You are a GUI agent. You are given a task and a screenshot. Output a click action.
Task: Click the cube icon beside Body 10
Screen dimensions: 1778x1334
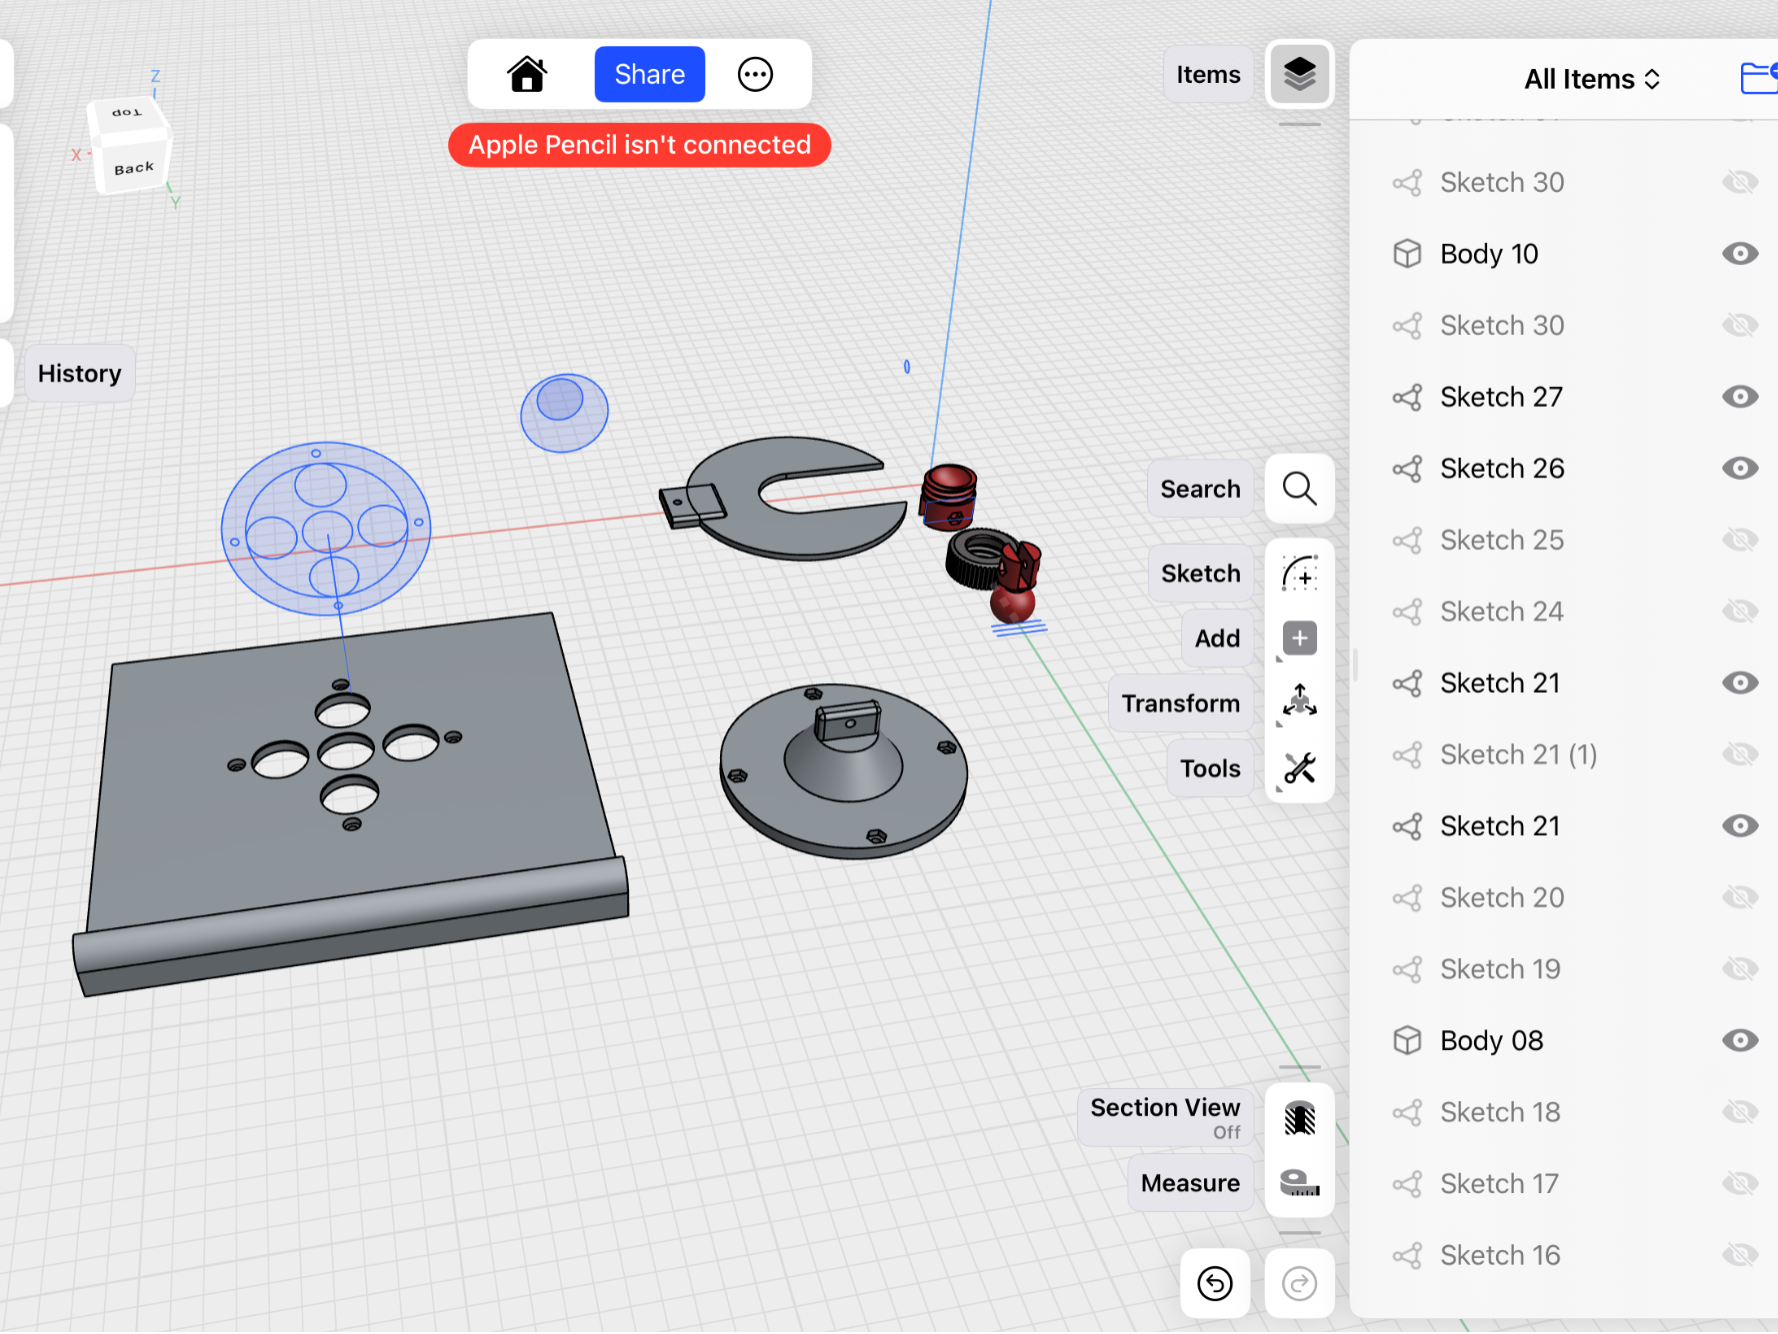pos(1407,254)
